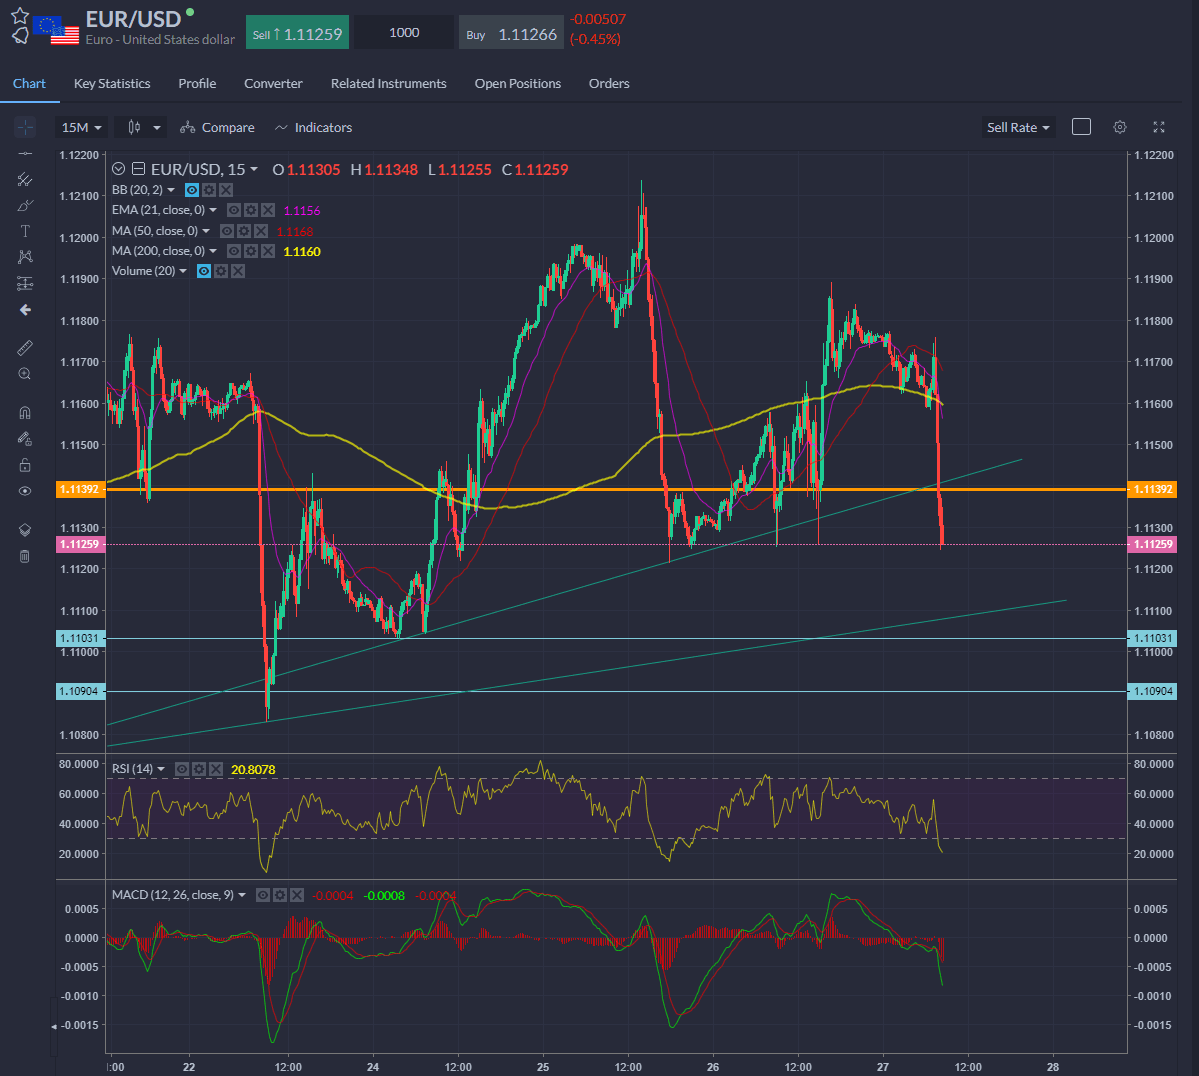This screenshot has height=1076, width=1199.
Task: Pick the ruler measure tool
Action: click(x=25, y=348)
